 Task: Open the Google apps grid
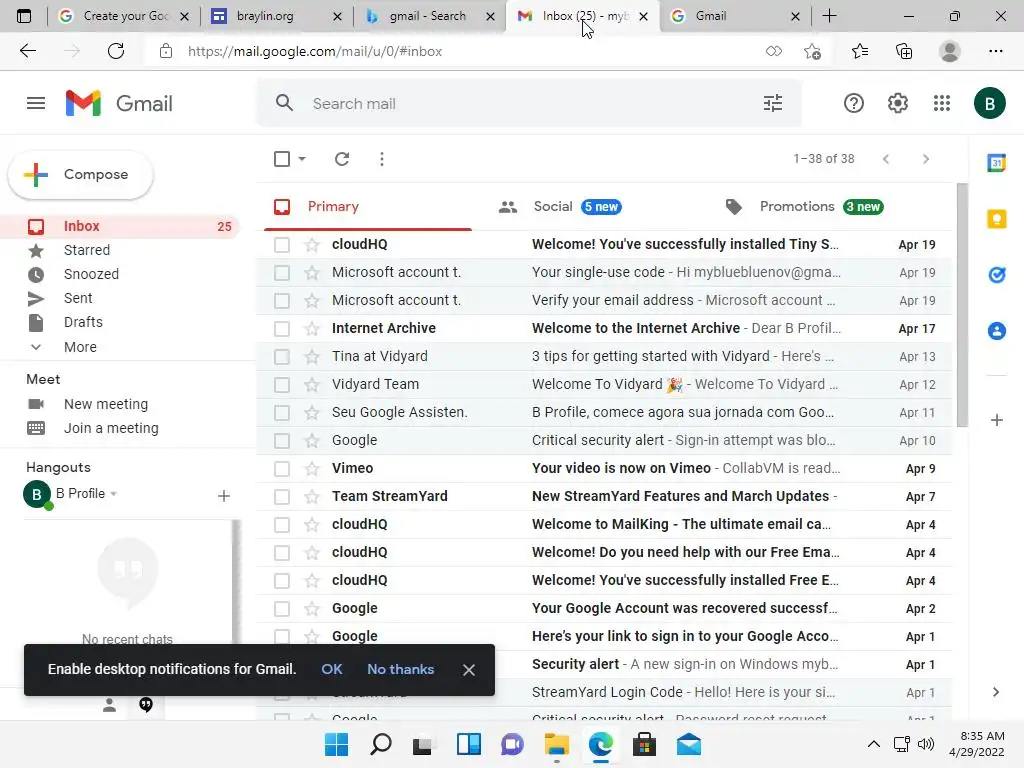(x=942, y=103)
